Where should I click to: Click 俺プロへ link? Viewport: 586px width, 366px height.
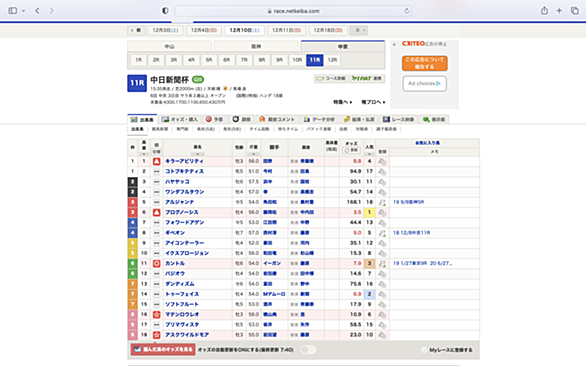(x=373, y=102)
